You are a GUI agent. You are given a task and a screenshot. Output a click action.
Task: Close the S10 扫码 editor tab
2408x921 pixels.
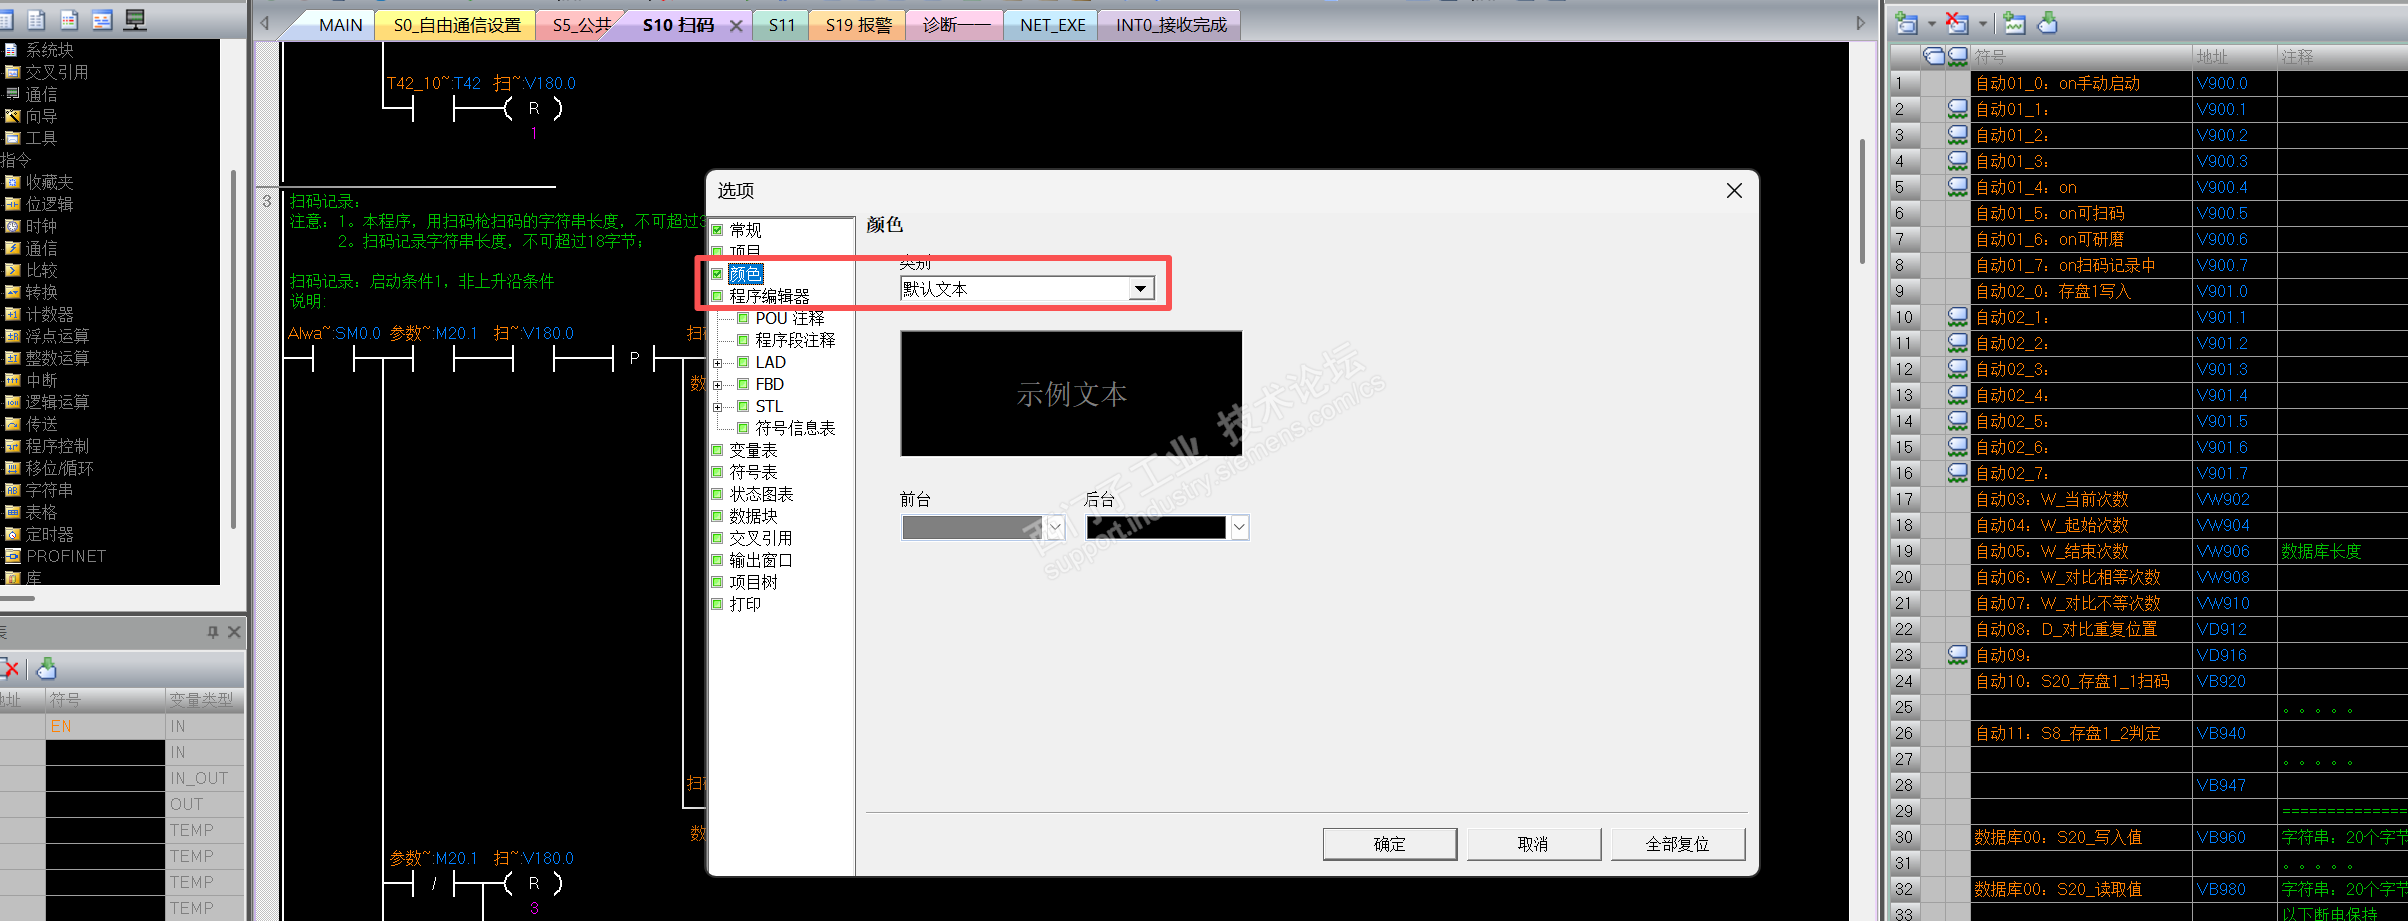[736, 26]
